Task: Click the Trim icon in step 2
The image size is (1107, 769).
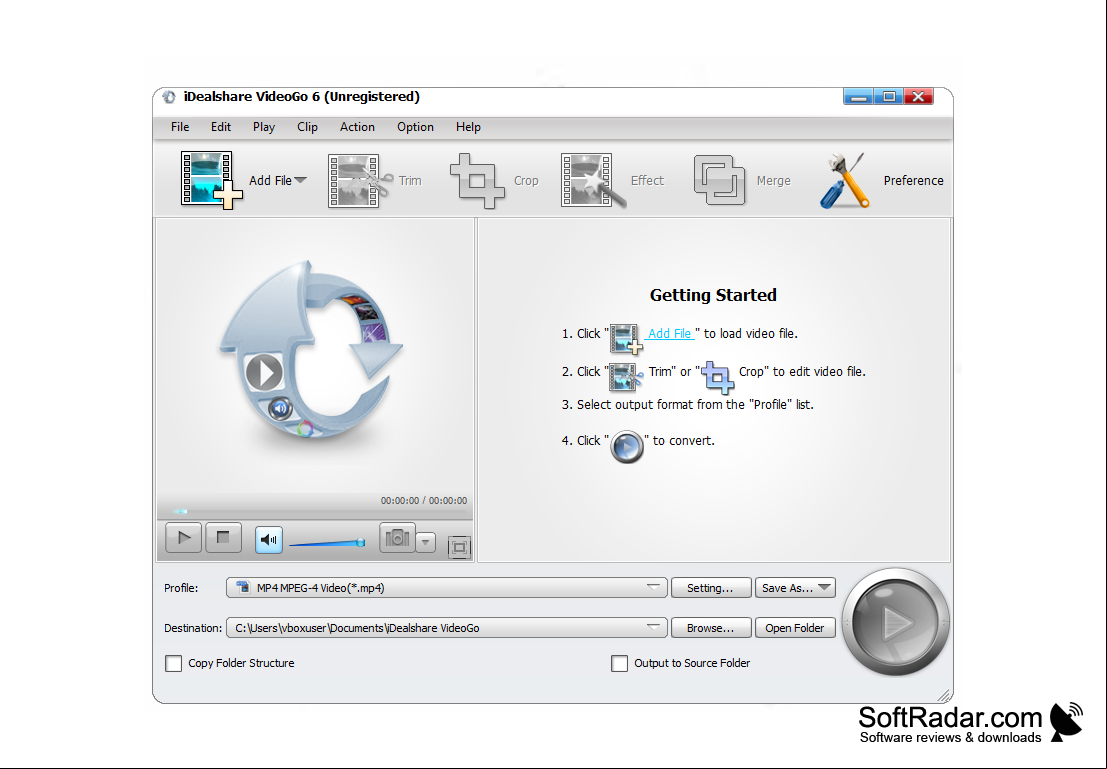Action: (x=626, y=376)
